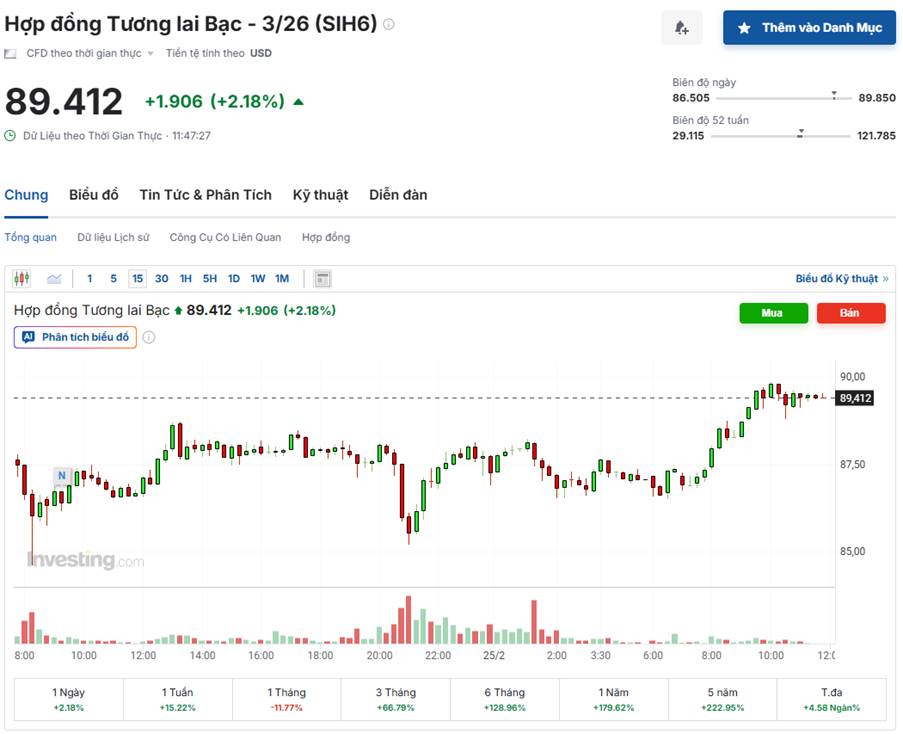Switch to Kỹ thuật tab

320,195
